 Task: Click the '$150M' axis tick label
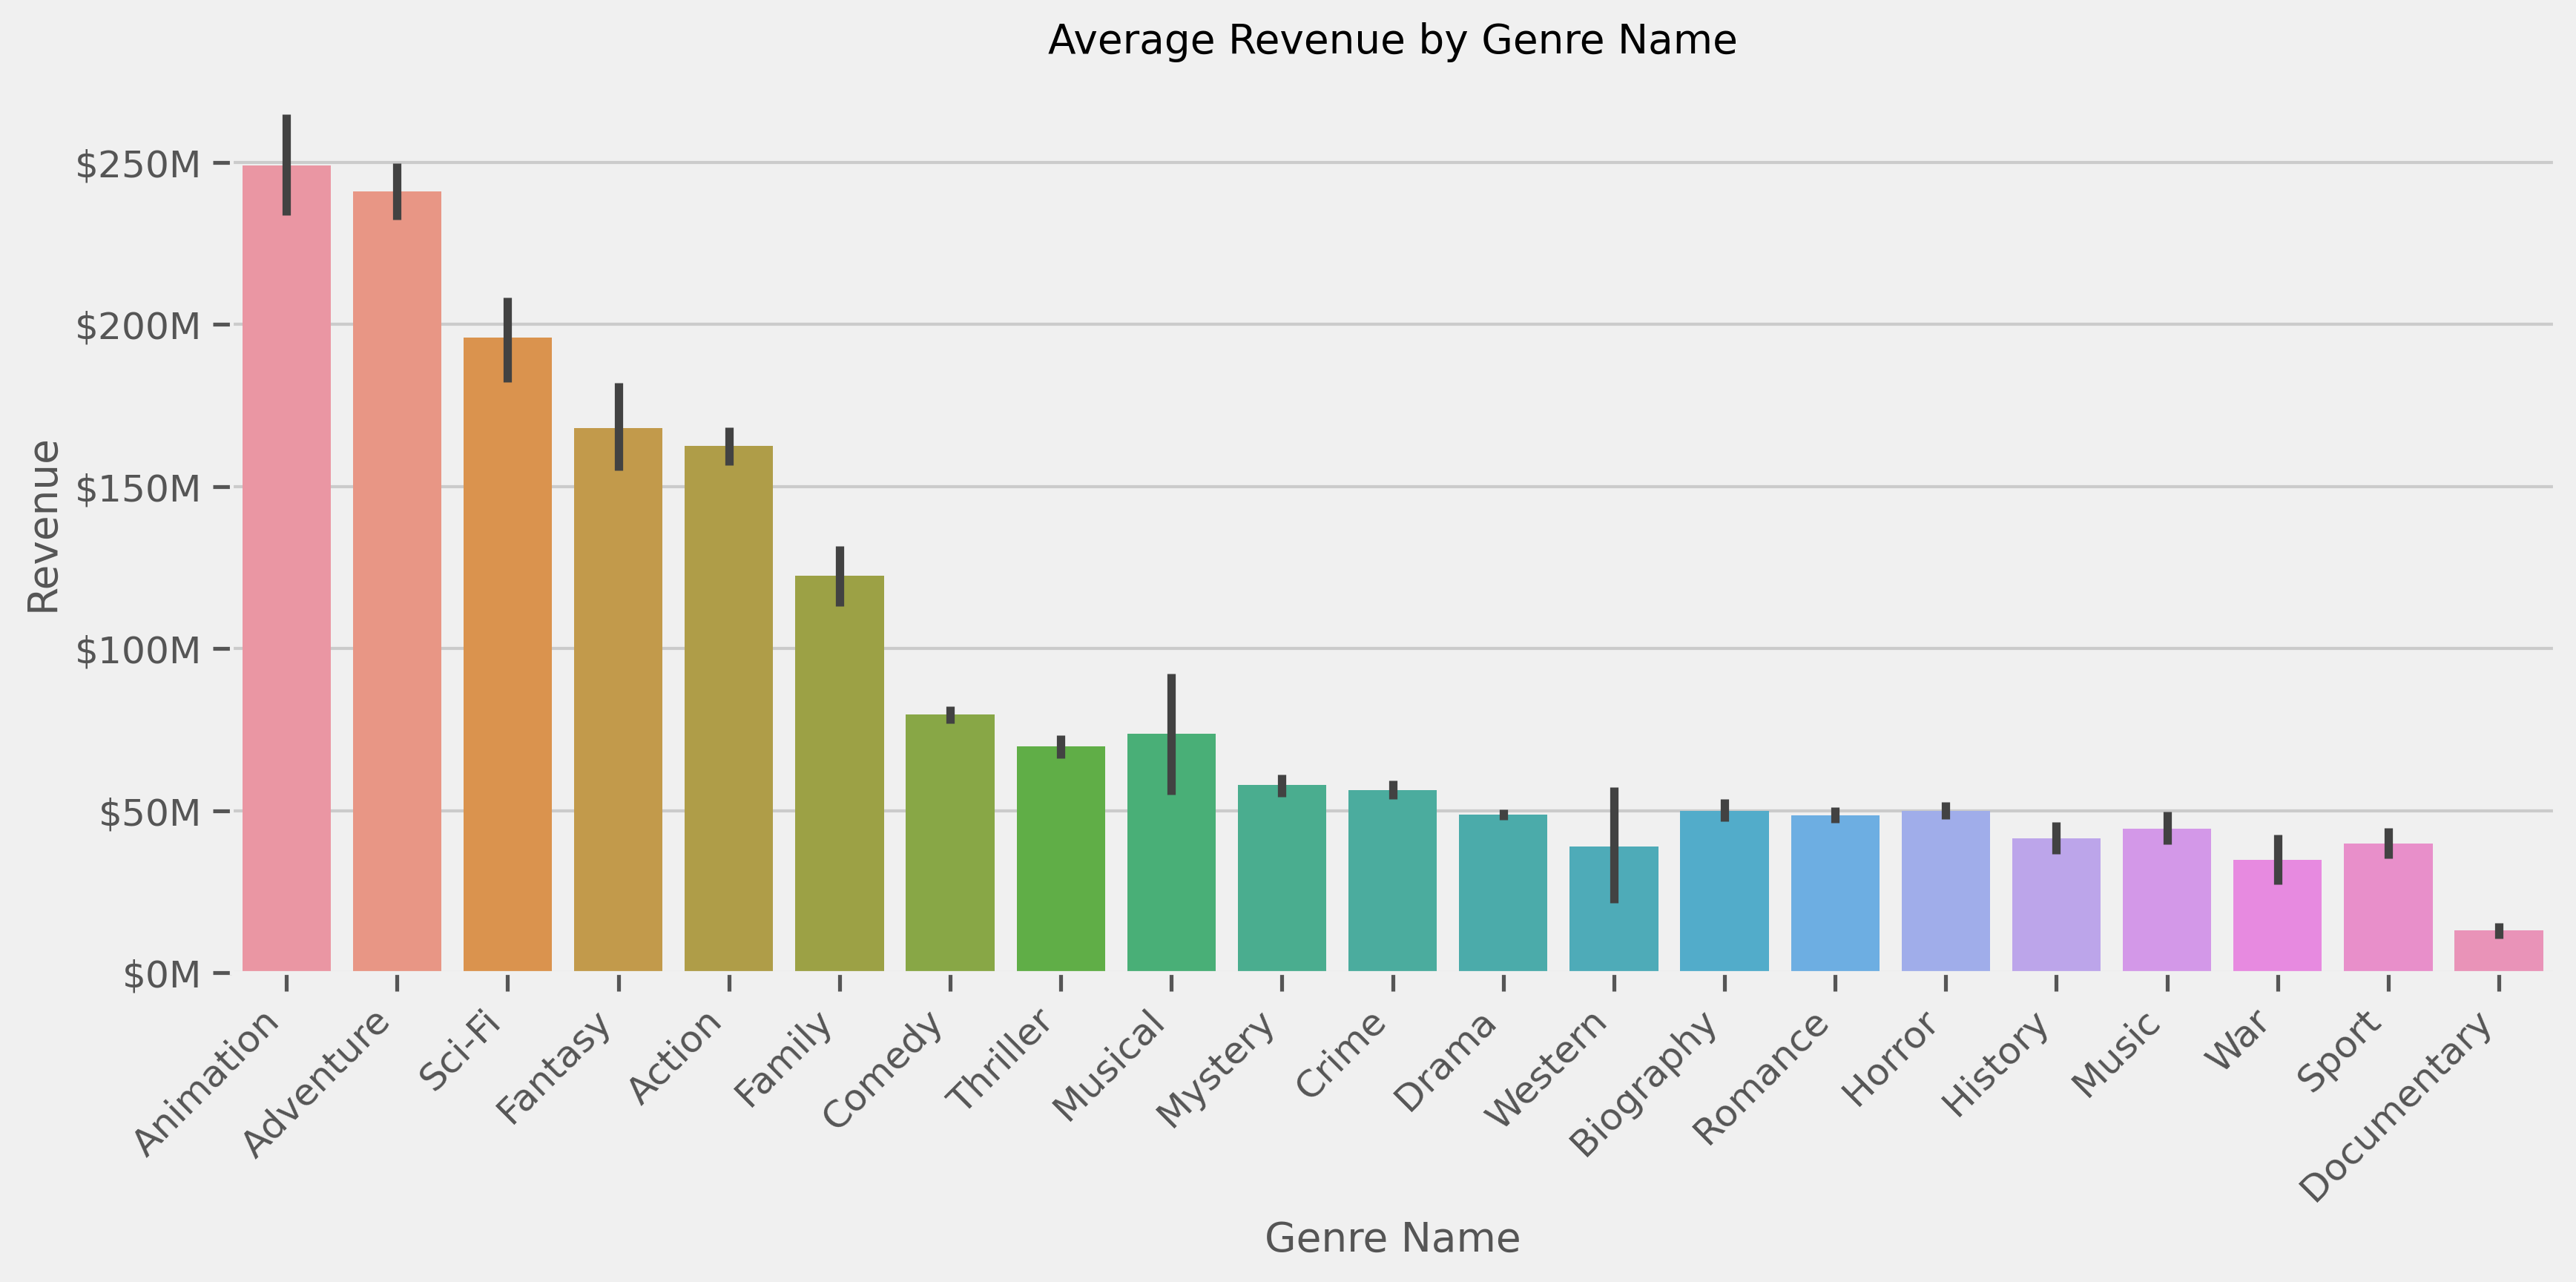click(x=138, y=489)
